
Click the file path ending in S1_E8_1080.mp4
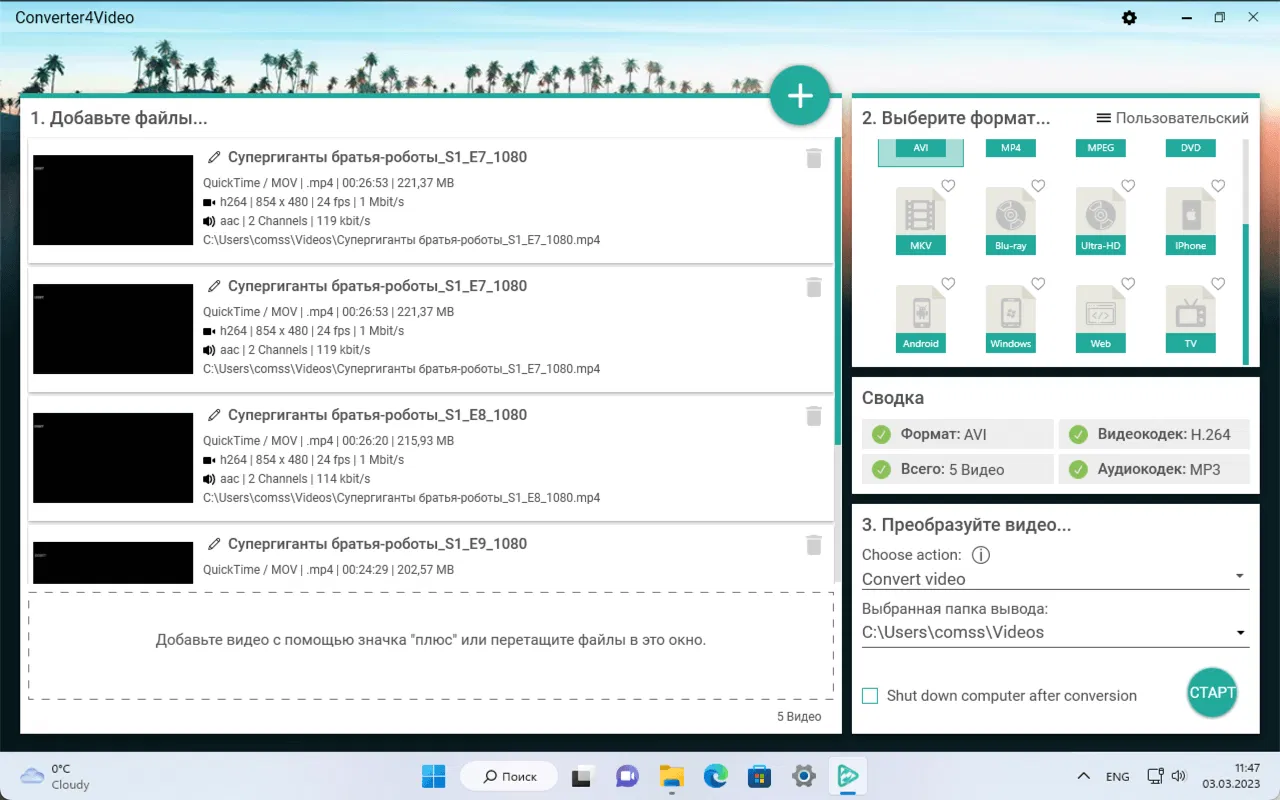402,498
